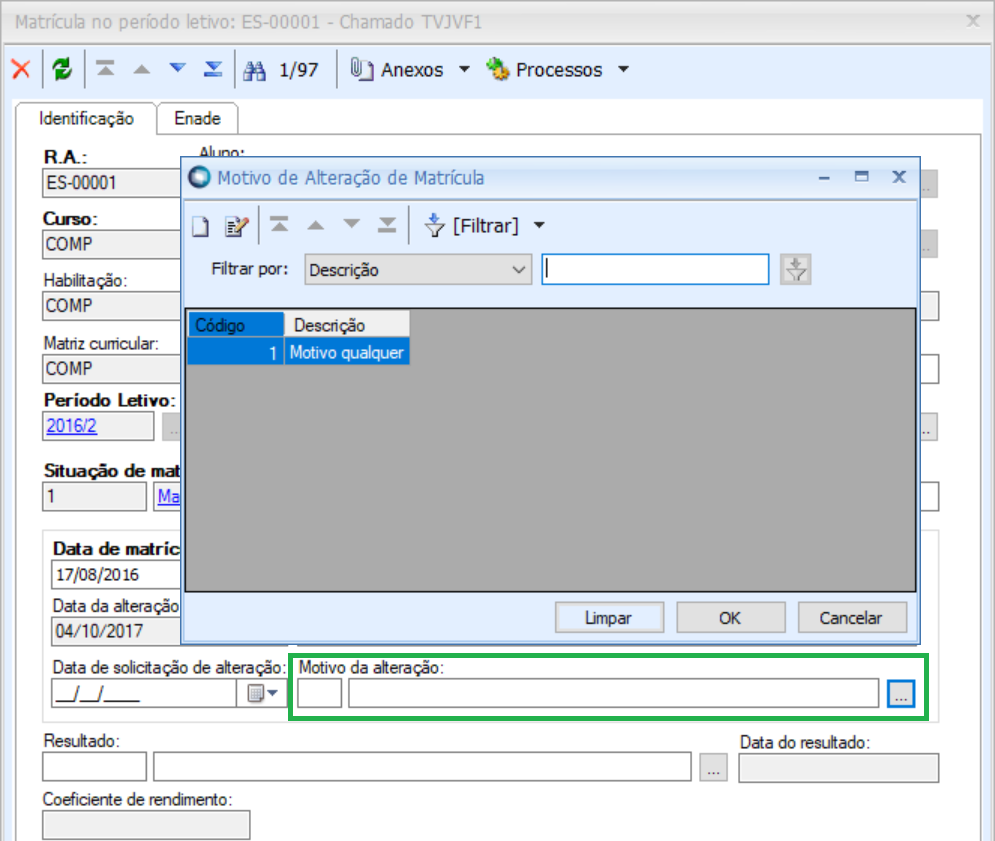The height and width of the screenshot is (841, 995).
Task: Select code cell '1' in the grid
Action: click(235, 352)
